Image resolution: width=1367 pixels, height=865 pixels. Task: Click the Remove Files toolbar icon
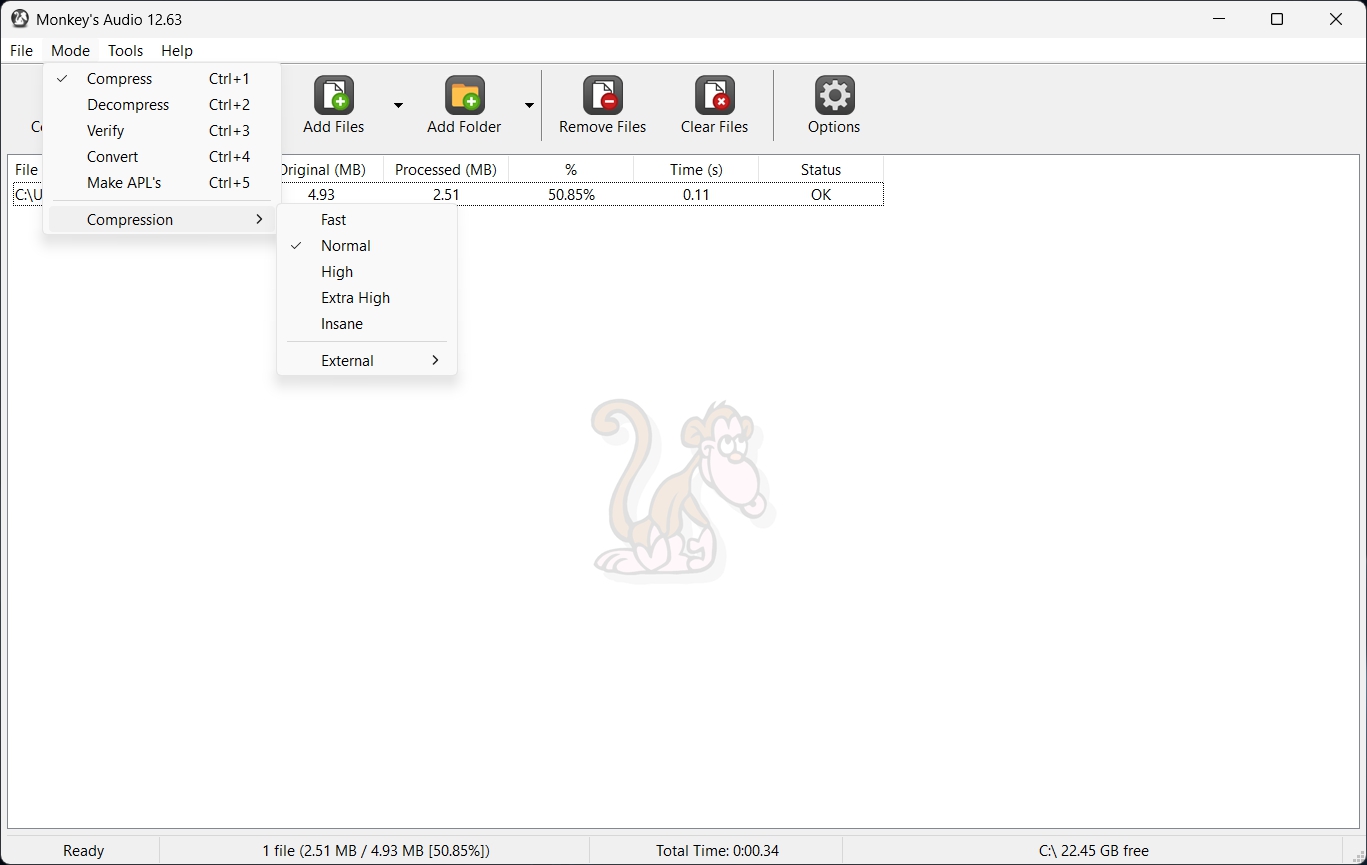[x=603, y=95]
